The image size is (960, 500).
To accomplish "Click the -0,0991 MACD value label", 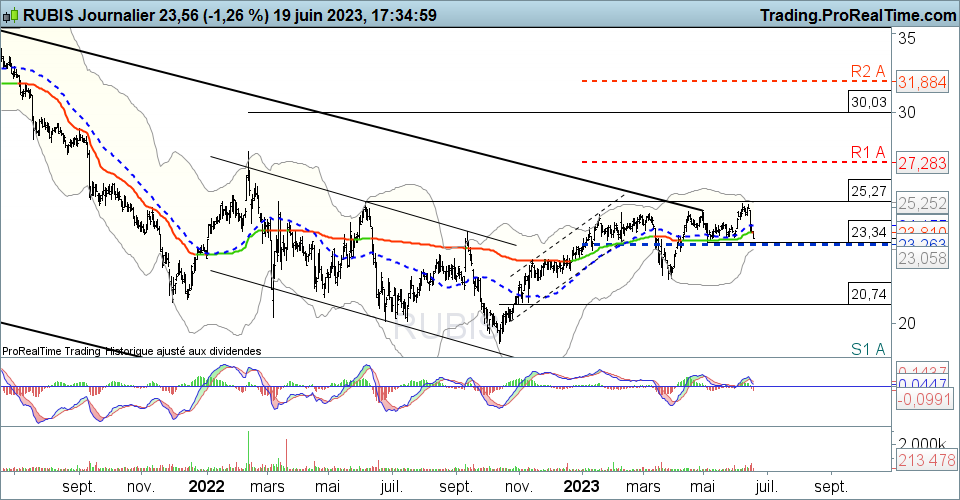I will 923,400.
